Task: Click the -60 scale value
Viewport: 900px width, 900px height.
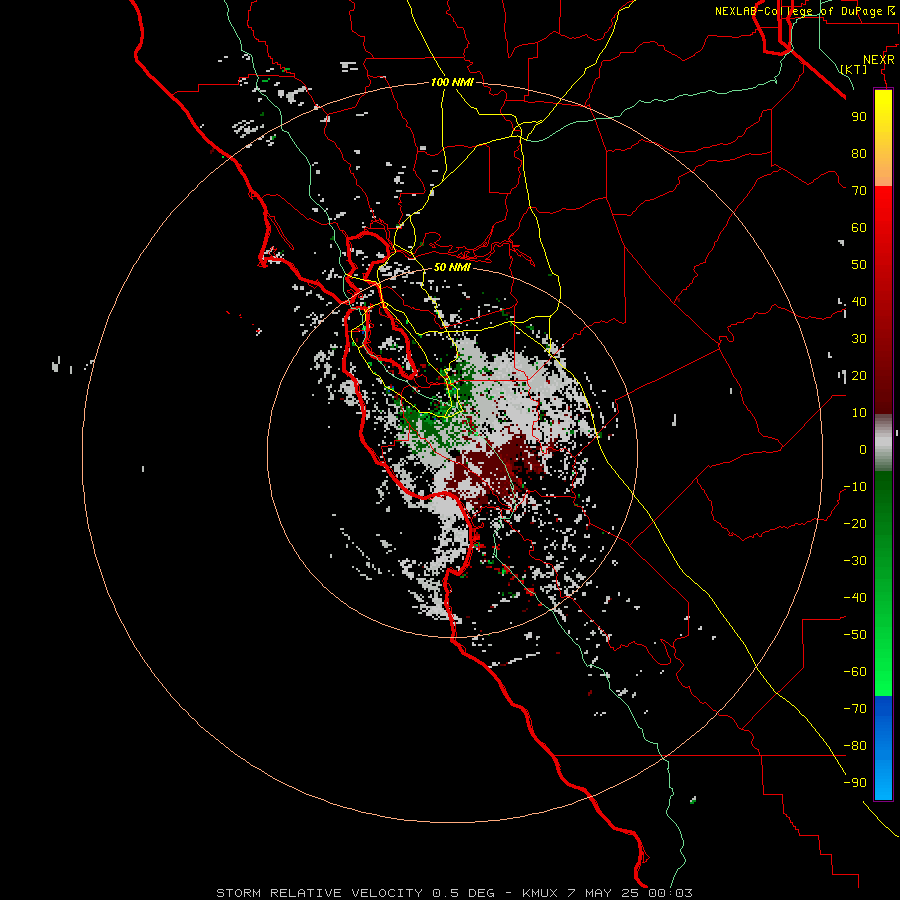Action: (x=855, y=672)
